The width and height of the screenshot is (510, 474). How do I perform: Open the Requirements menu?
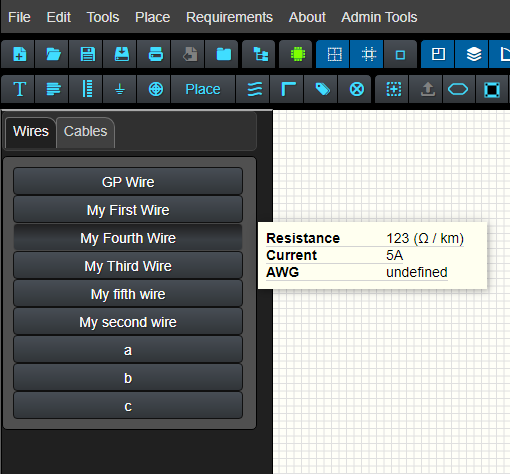pyautogui.click(x=229, y=17)
